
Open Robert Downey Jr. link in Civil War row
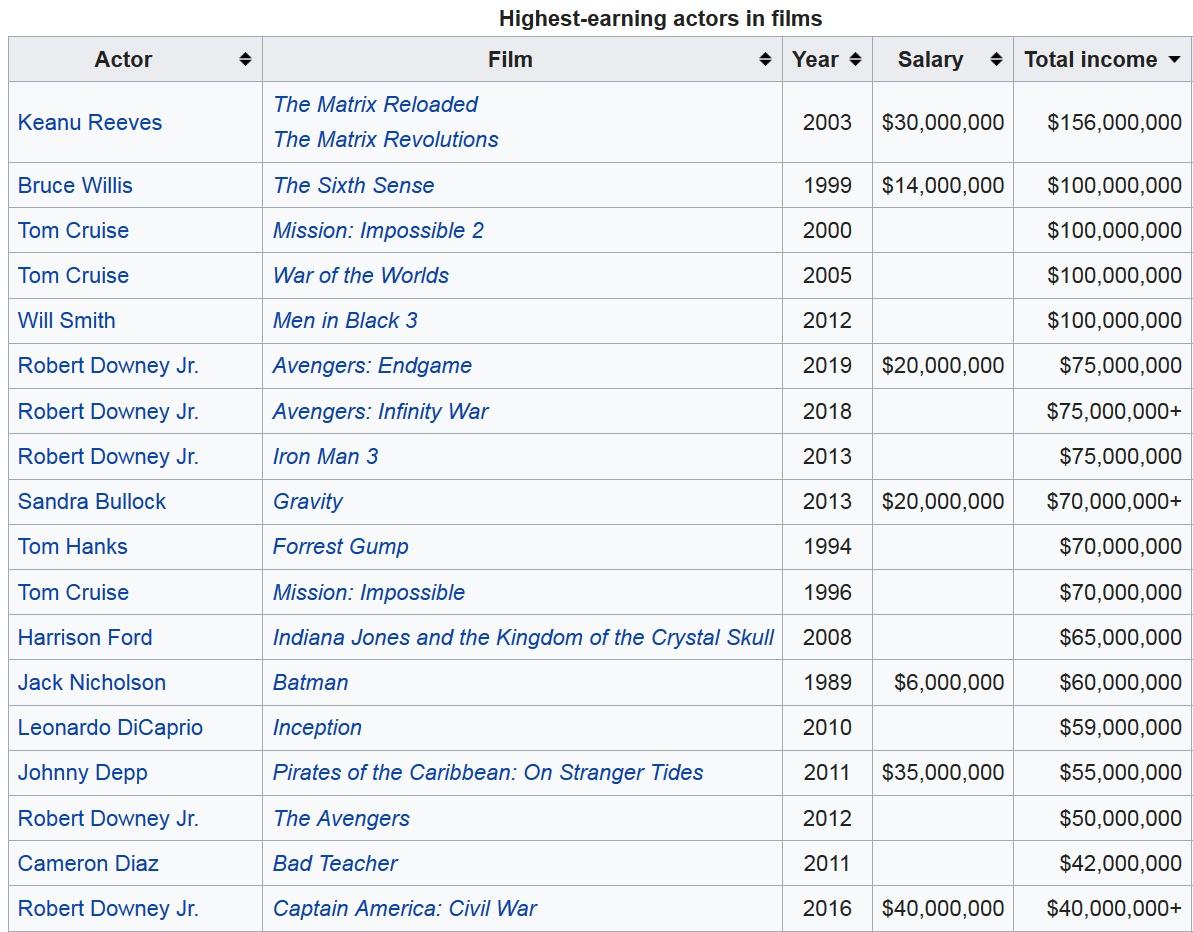(x=108, y=908)
